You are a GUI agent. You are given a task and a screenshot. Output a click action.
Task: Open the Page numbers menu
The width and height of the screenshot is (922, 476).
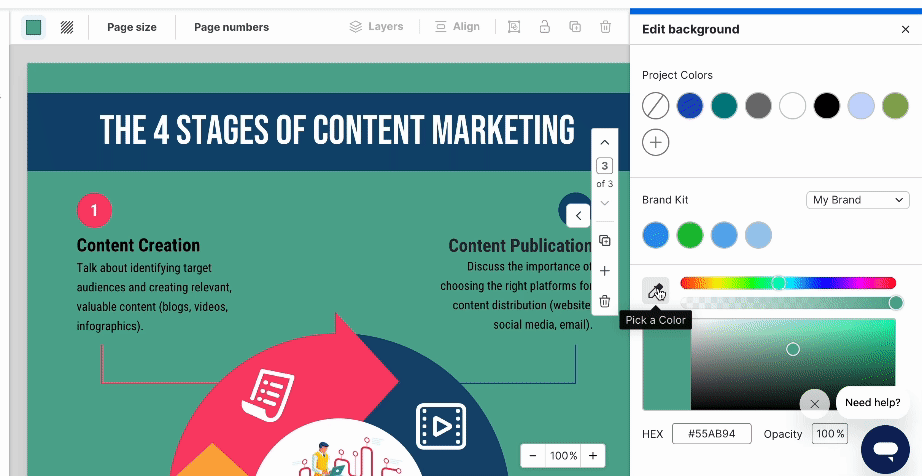coord(231,27)
